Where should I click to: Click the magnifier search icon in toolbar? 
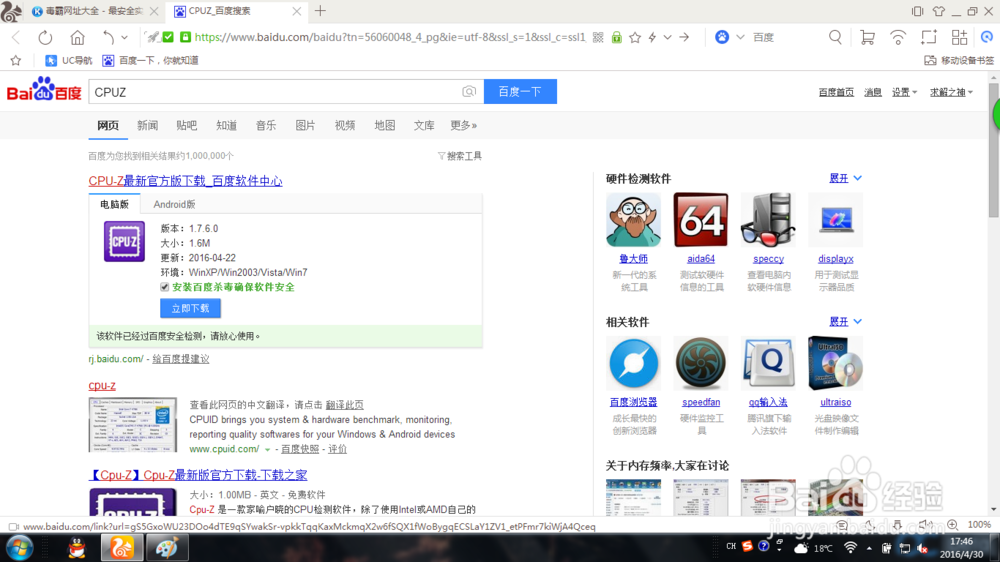(x=835, y=38)
